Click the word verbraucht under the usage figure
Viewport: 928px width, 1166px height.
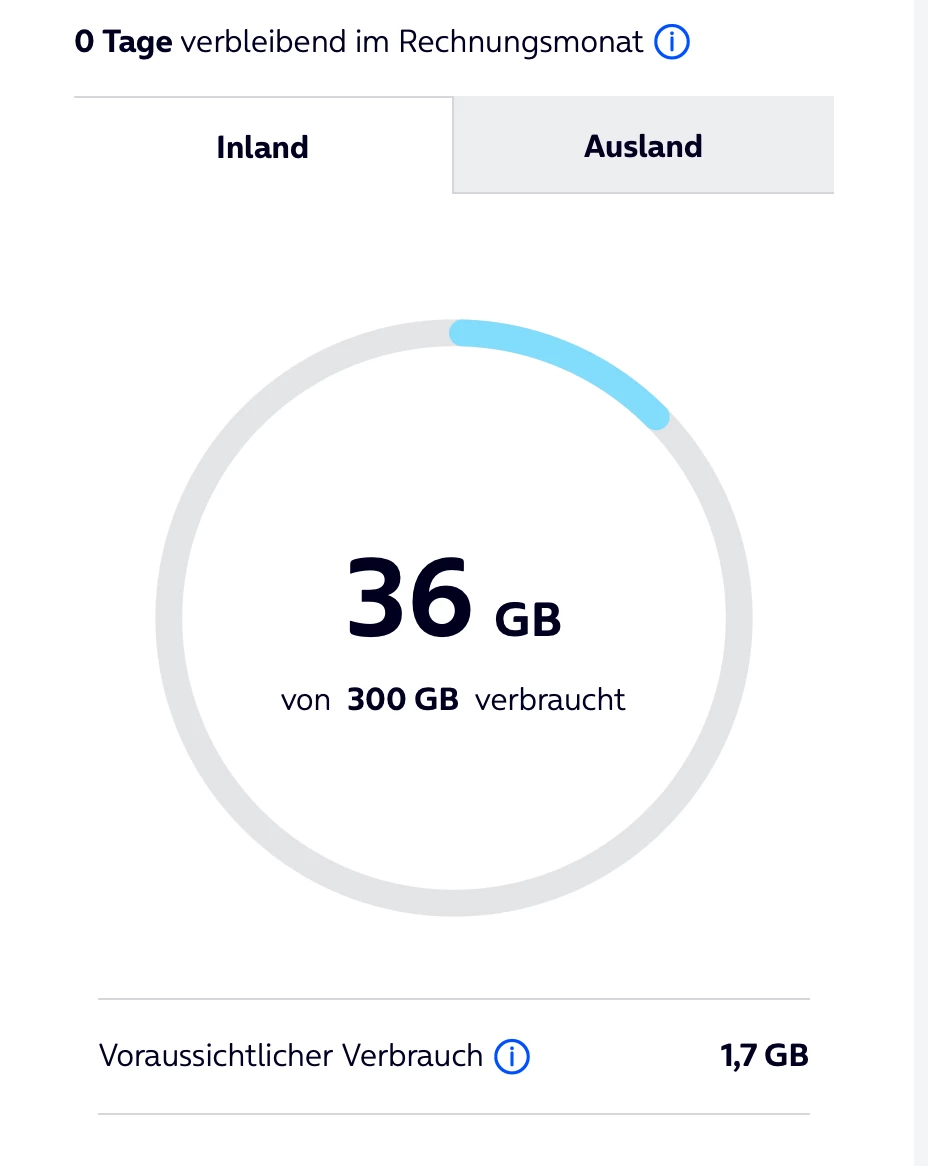point(550,699)
